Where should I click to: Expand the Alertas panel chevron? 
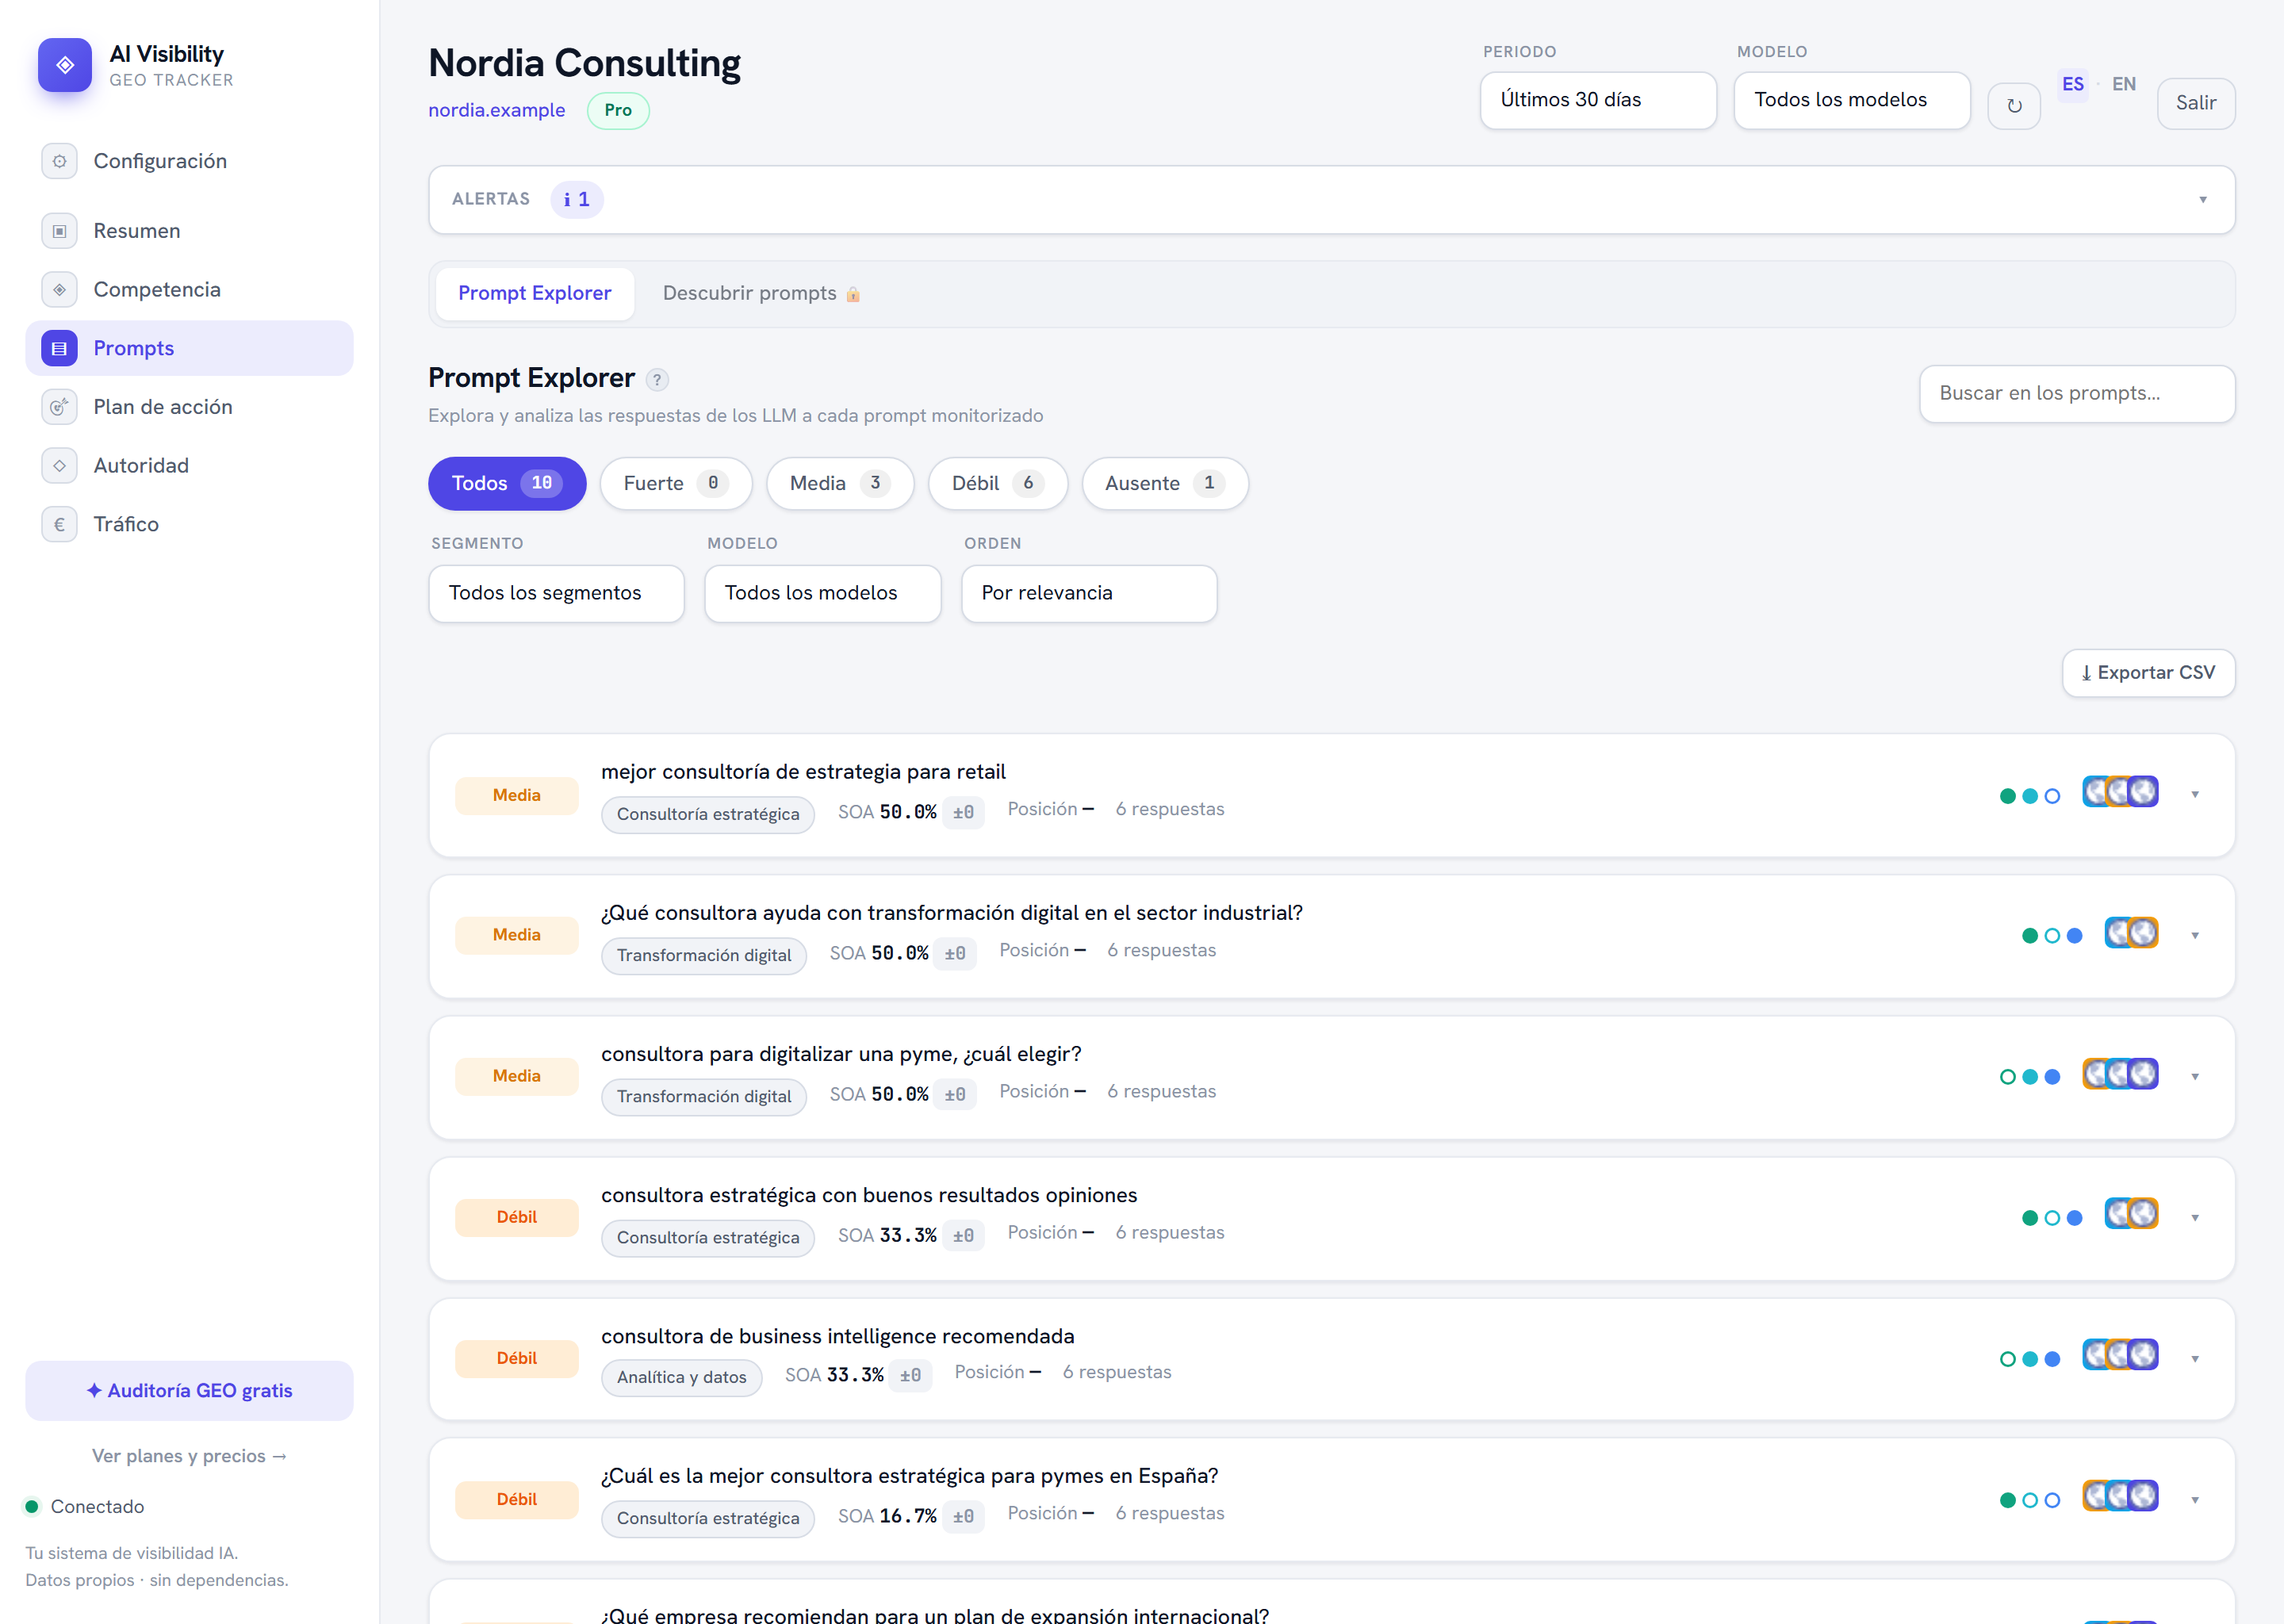pos(2203,200)
